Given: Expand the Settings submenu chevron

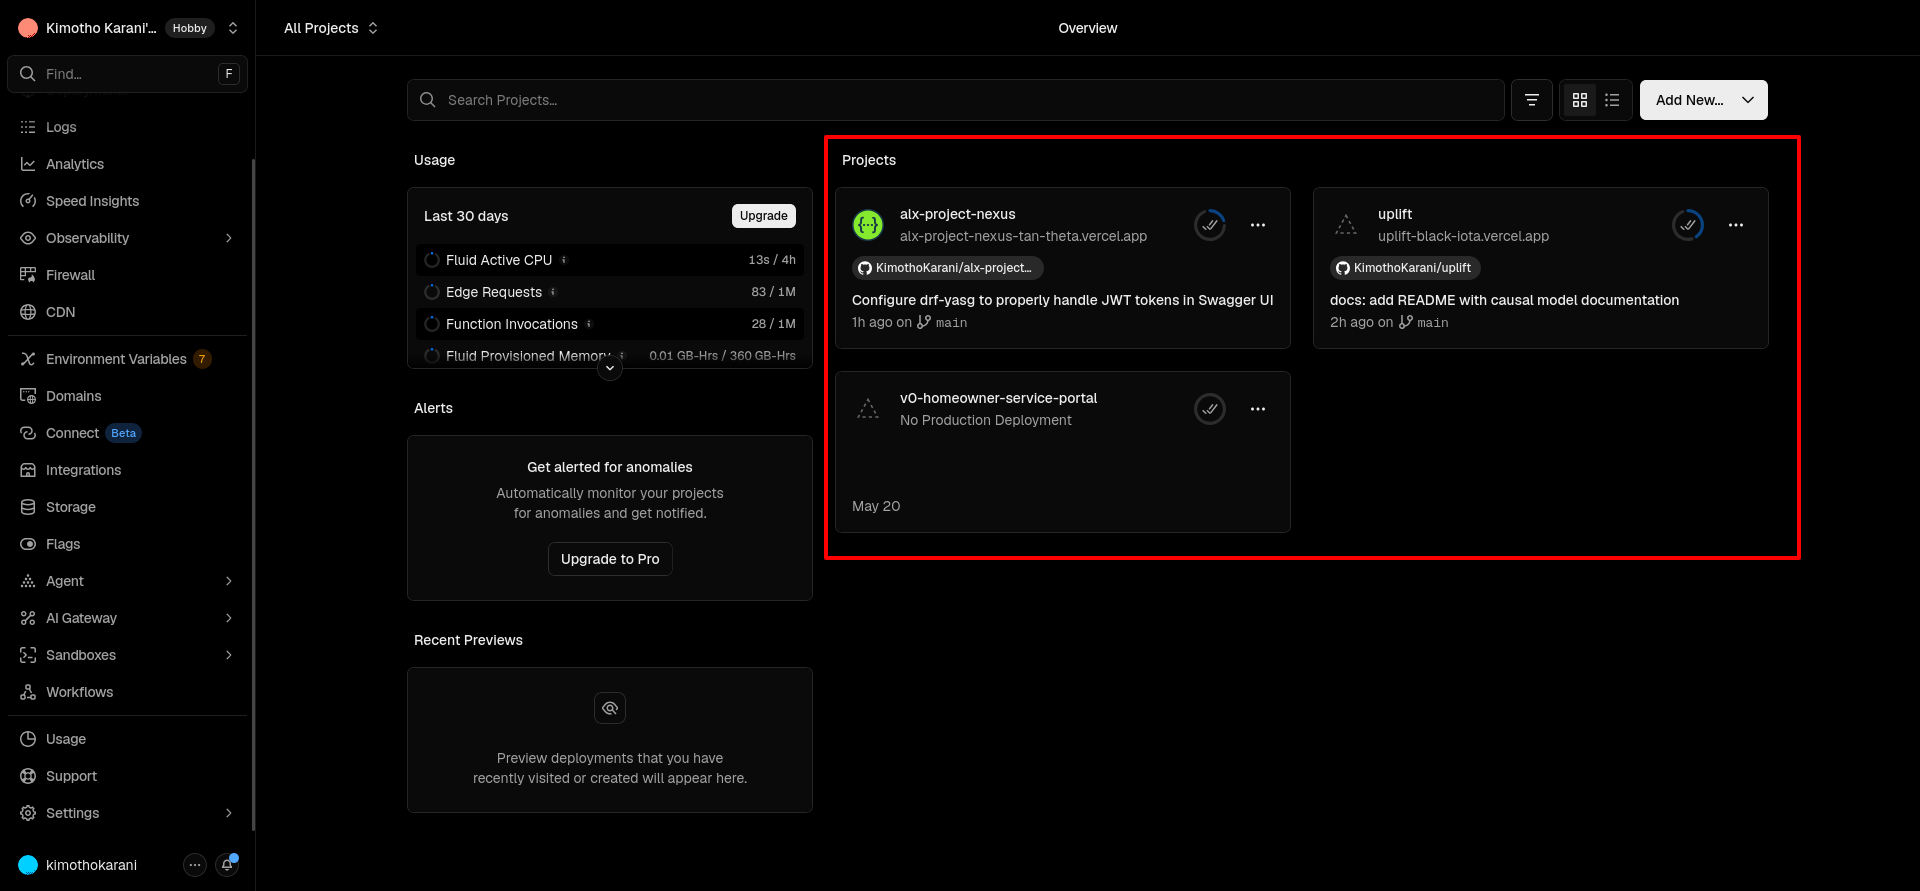Looking at the screenshot, I should click(229, 813).
